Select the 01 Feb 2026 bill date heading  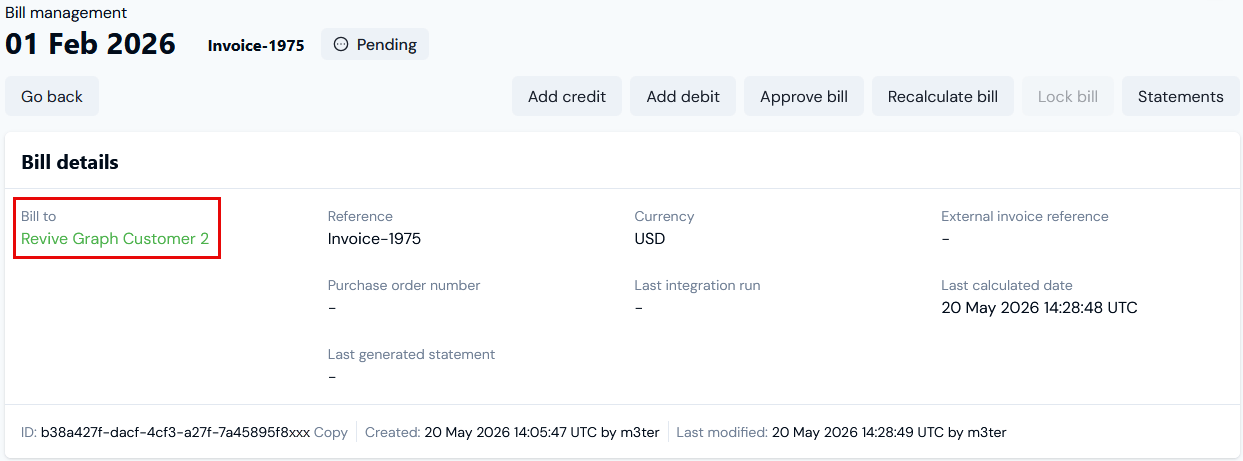90,44
